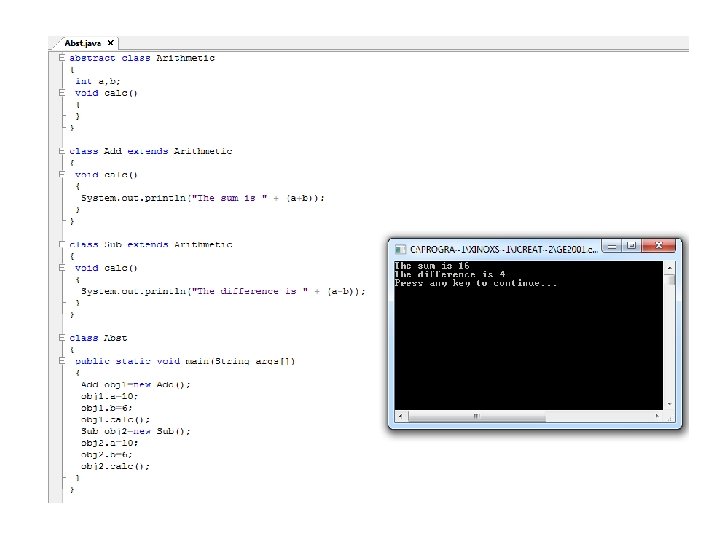The height and width of the screenshot is (540, 720).
Task: Collapse the Sub calc() method fold
Action: point(62,268)
